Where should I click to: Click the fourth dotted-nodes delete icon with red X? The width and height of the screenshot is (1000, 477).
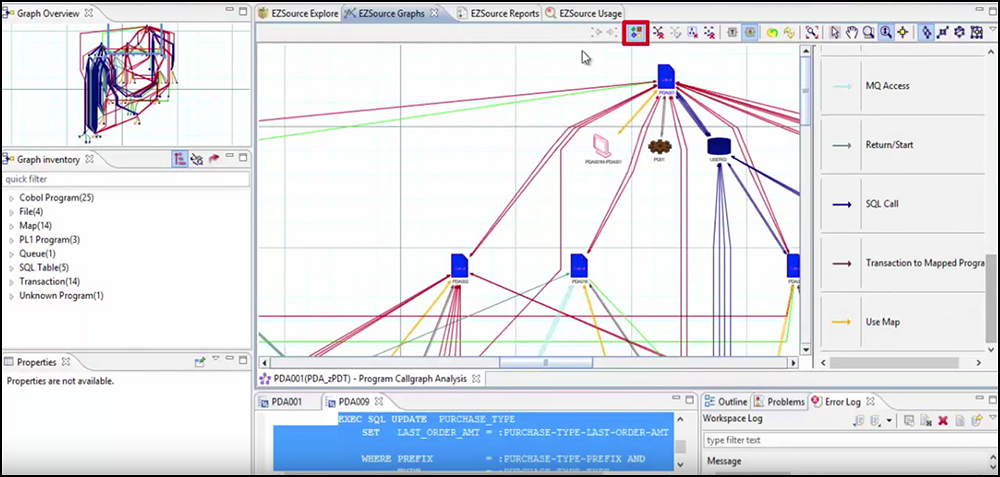click(x=709, y=33)
